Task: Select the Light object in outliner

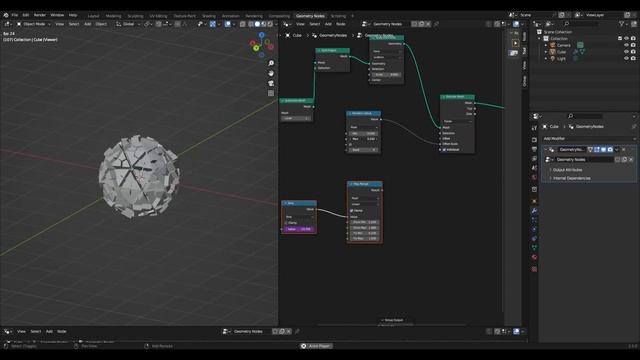Action: point(561,58)
